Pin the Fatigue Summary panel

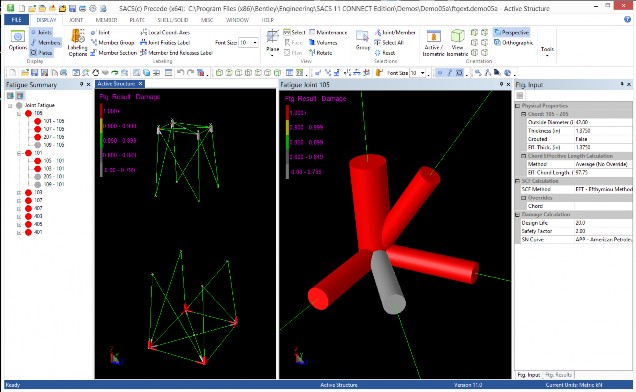tap(81, 84)
